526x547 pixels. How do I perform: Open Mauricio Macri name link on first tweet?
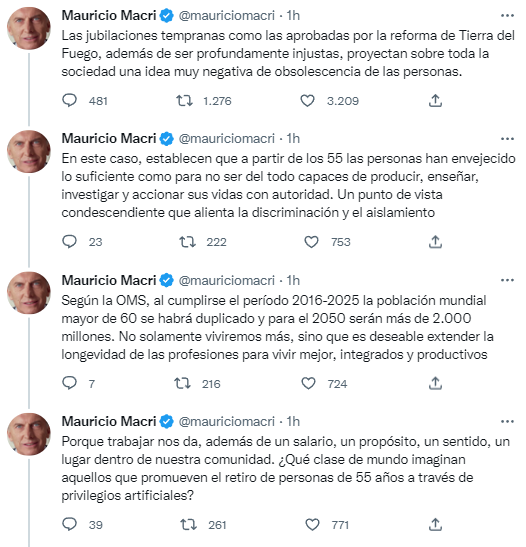(x=109, y=16)
